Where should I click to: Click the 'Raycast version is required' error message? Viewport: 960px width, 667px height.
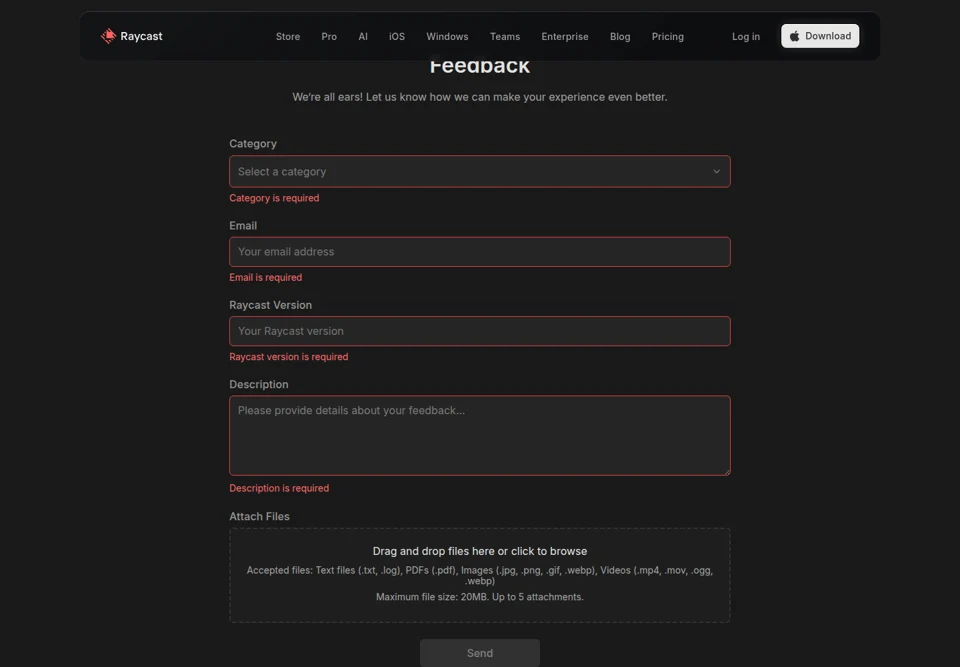(288, 357)
